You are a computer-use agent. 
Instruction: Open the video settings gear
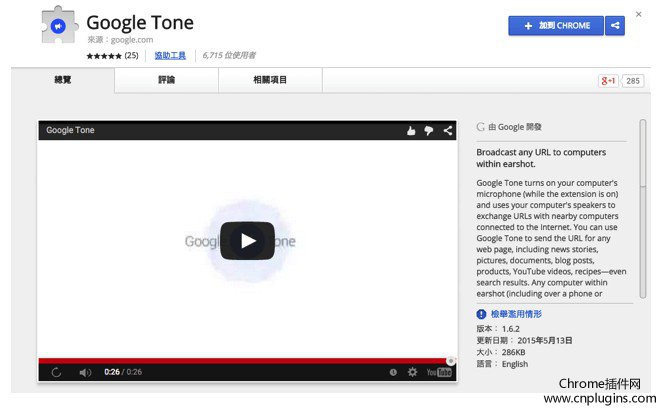coord(412,372)
